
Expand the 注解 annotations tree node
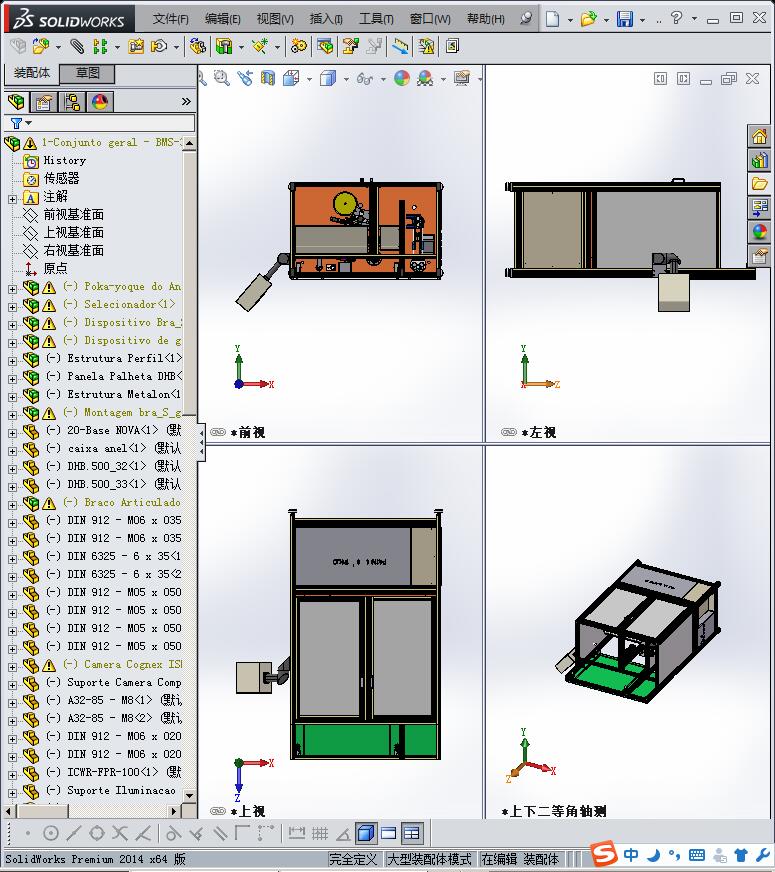(x=12, y=199)
